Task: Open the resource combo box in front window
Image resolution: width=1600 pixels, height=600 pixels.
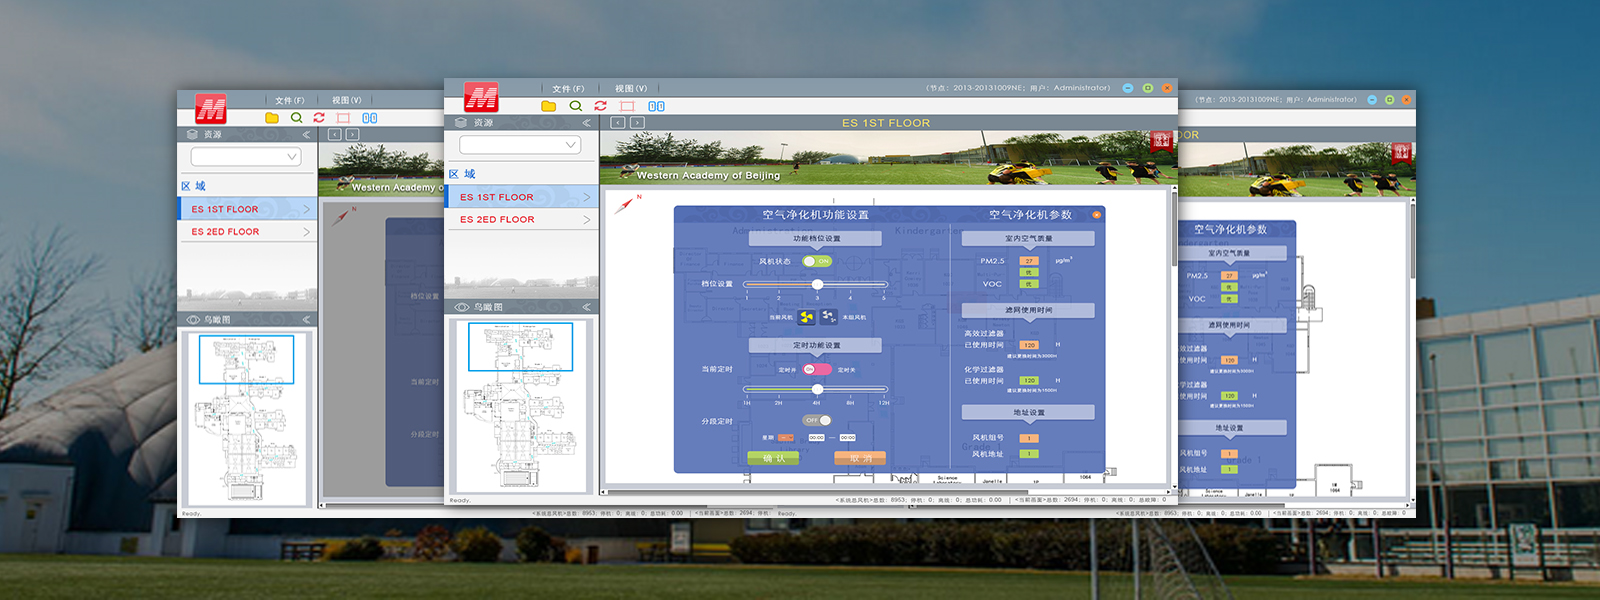Action: pos(520,145)
